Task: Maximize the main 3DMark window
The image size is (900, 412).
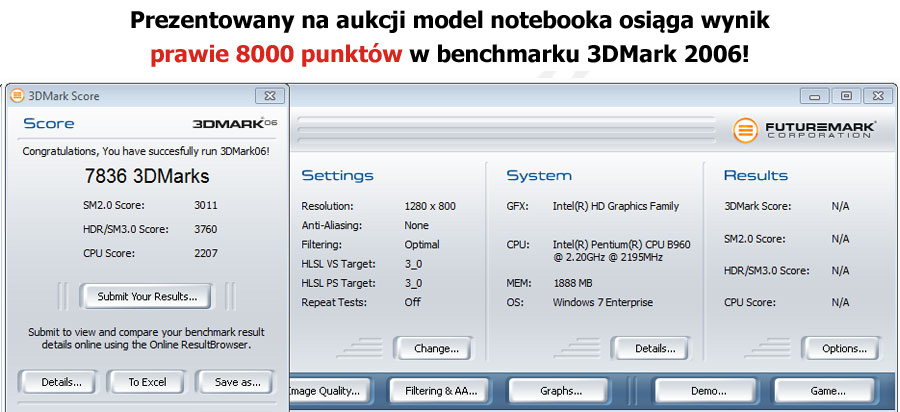Action: [846, 96]
